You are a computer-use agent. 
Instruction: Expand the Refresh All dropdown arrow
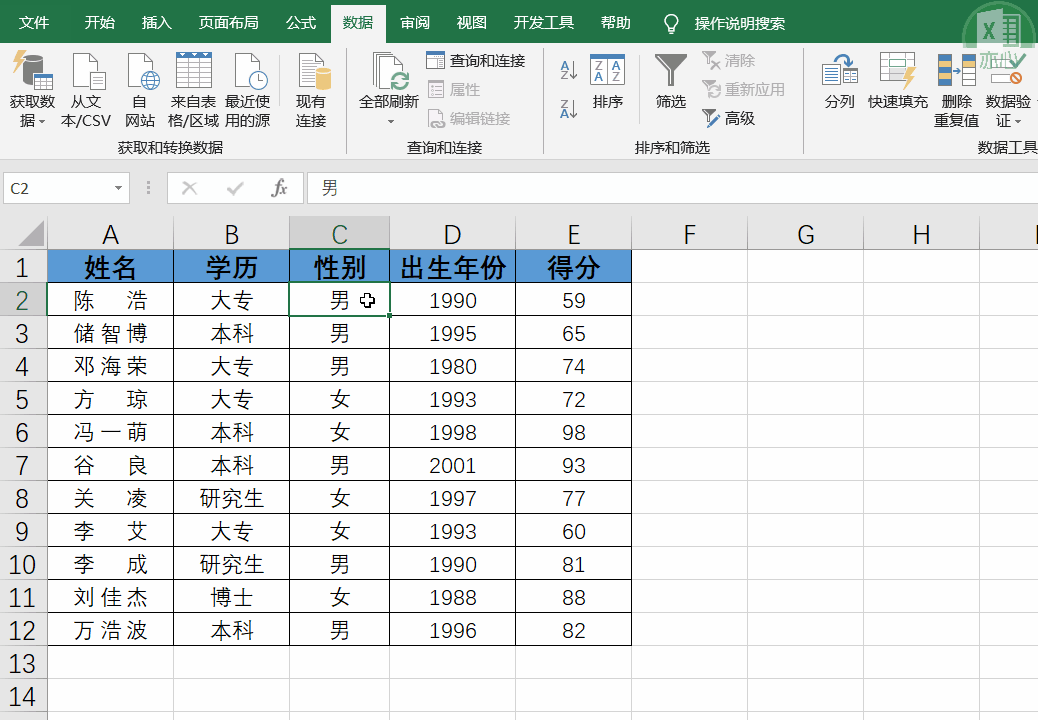coord(390,122)
